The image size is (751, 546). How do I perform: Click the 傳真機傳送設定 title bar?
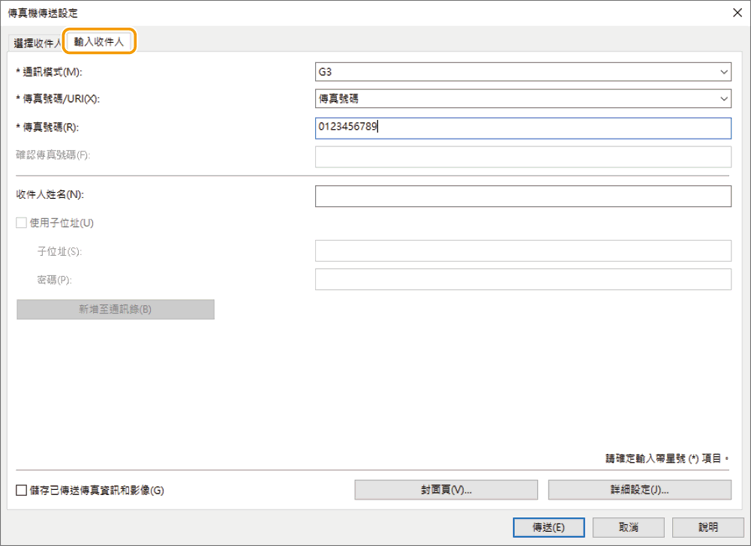(x=300, y=12)
